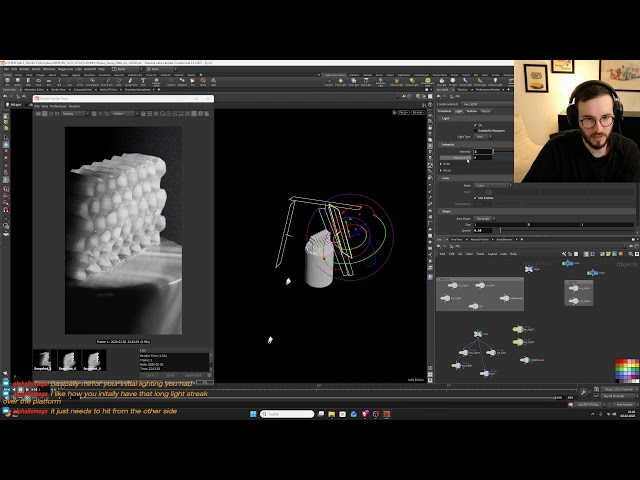Select the Grid shelf tool
This screenshot has height=480, width=640.
tap(49, 82)
